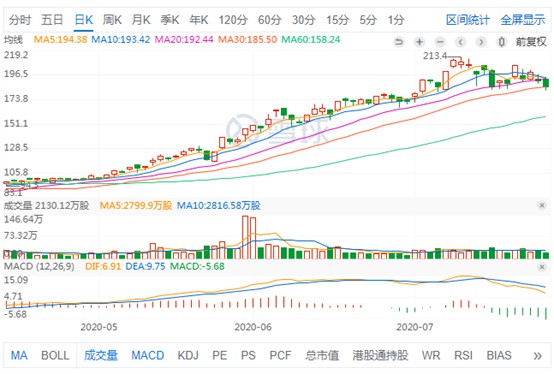Switch to 1分 interval
This screenshot has height=374, width=554.
click(x=396, y=20)
